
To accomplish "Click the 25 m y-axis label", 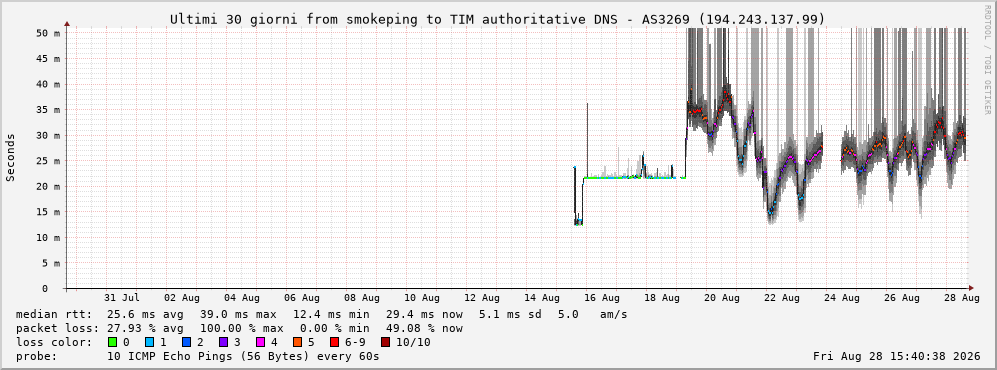I will pos(48,161).
